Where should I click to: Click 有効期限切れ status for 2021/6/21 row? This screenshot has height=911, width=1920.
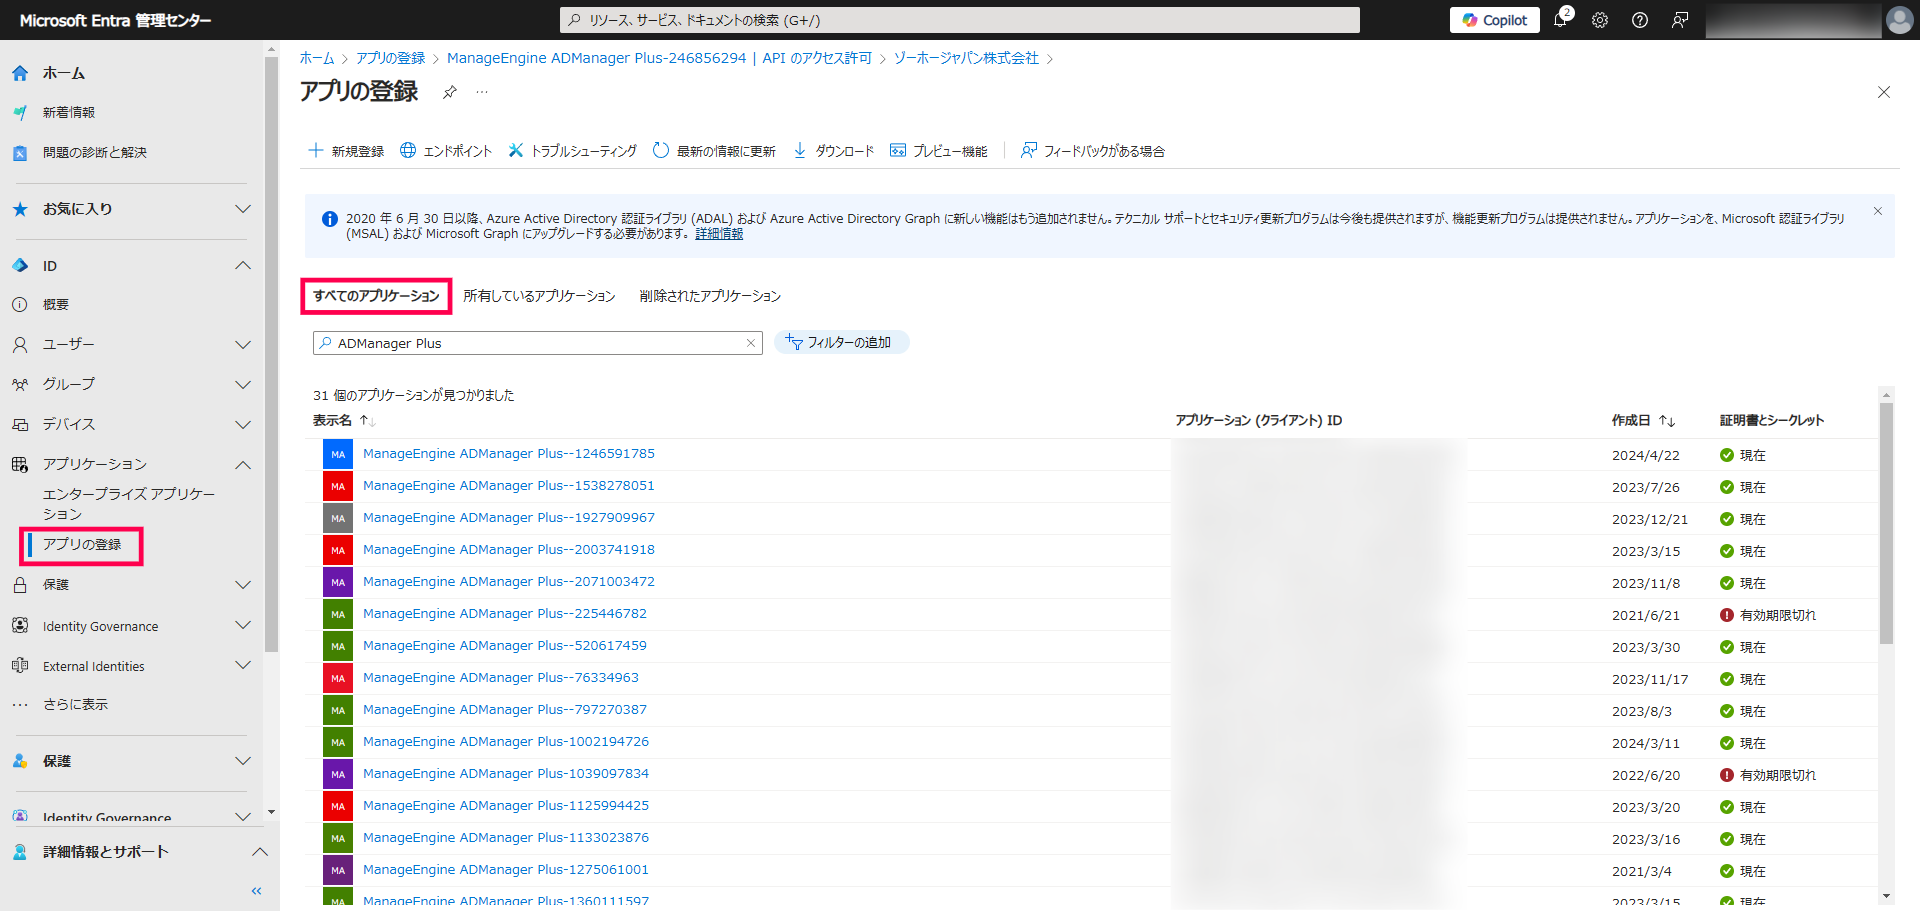point(1768,615)
